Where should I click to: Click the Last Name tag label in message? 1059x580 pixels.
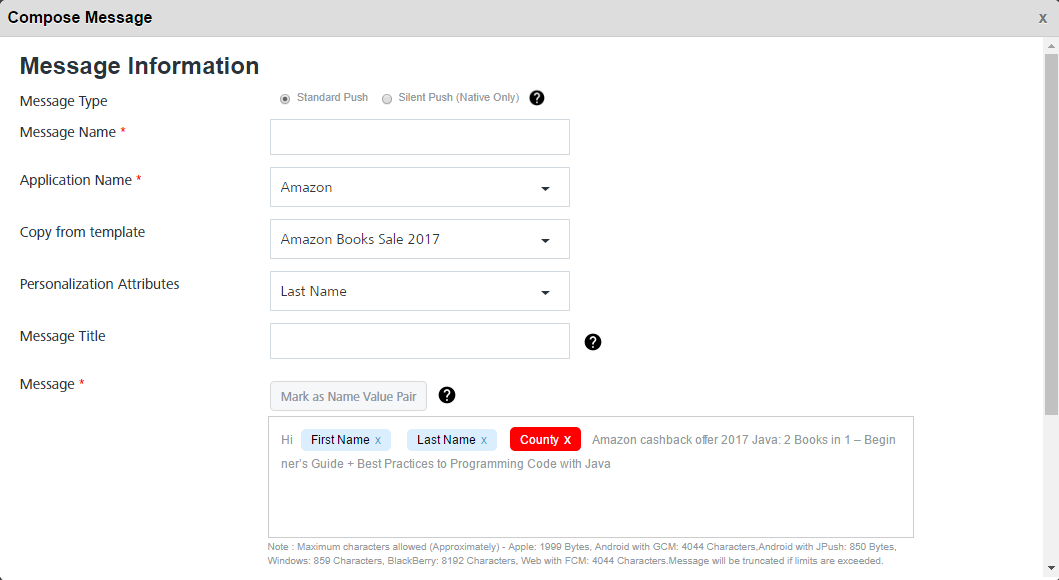[446, 440]
